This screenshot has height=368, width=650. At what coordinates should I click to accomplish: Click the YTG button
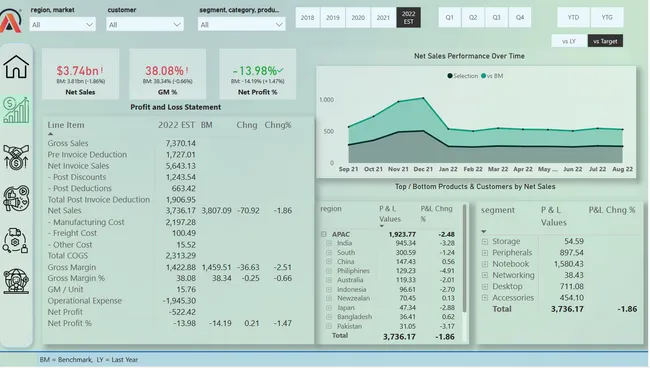pyautogui.click(x=607, y=17)
